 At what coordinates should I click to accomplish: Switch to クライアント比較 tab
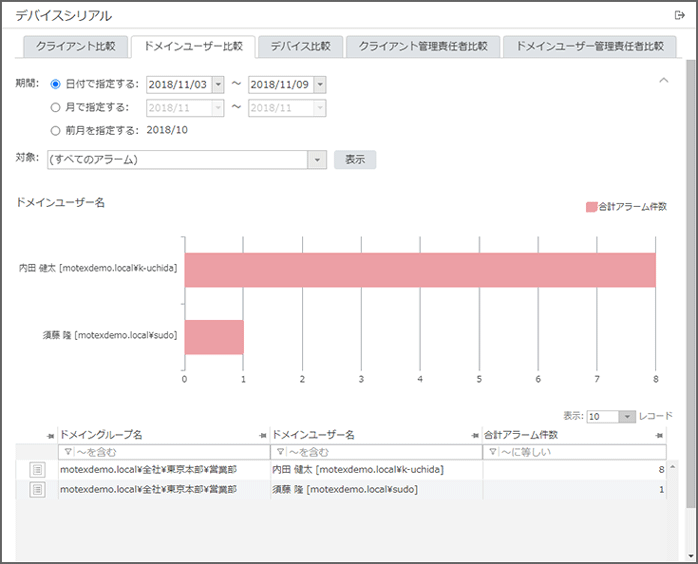(x=76, y=46)
